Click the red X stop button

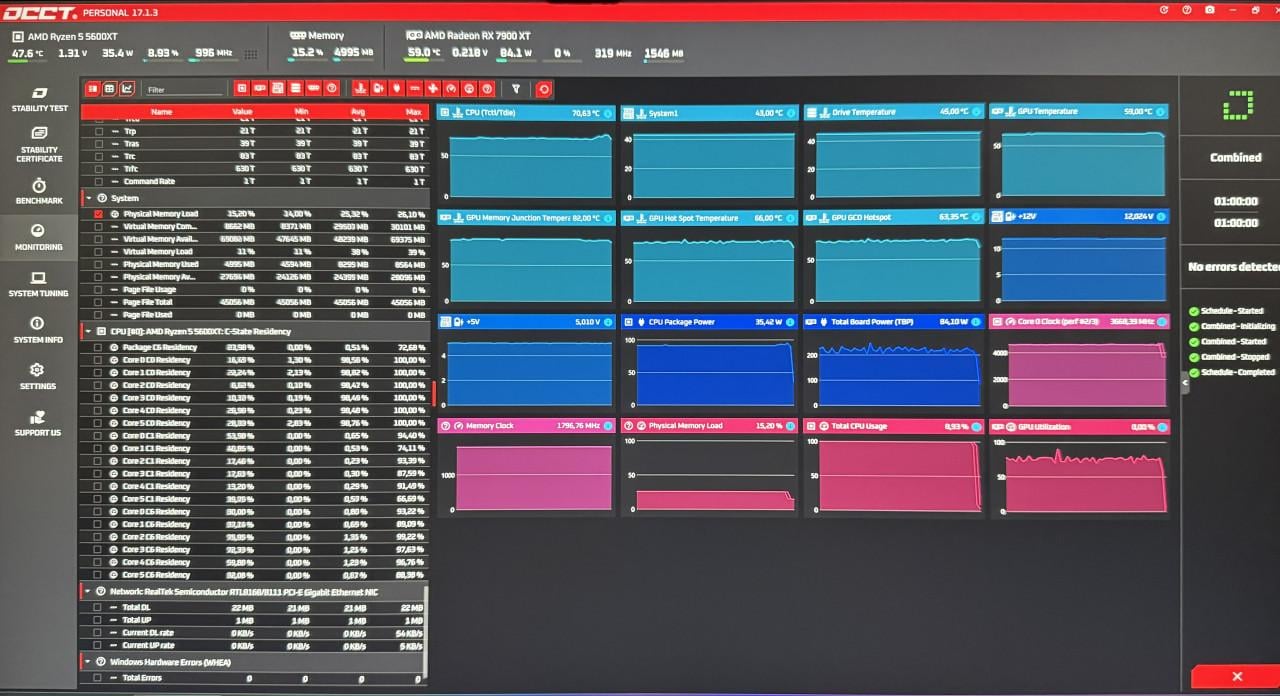pos(1236,677)
